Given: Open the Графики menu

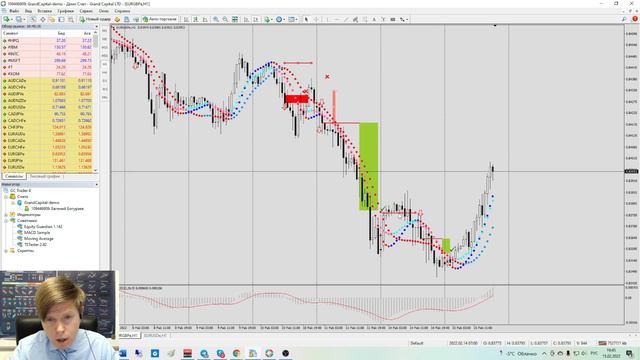Looking at the screenshot, I should point(65,11).
